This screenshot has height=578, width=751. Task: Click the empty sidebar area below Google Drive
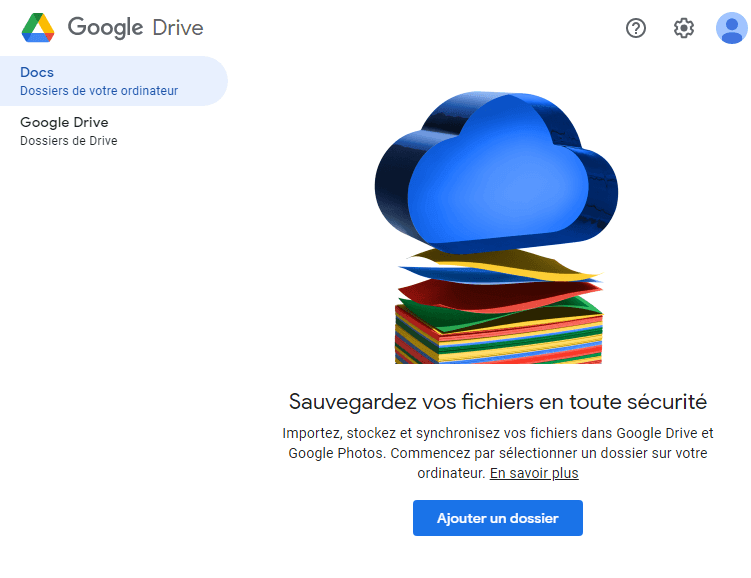coord(110,350)
